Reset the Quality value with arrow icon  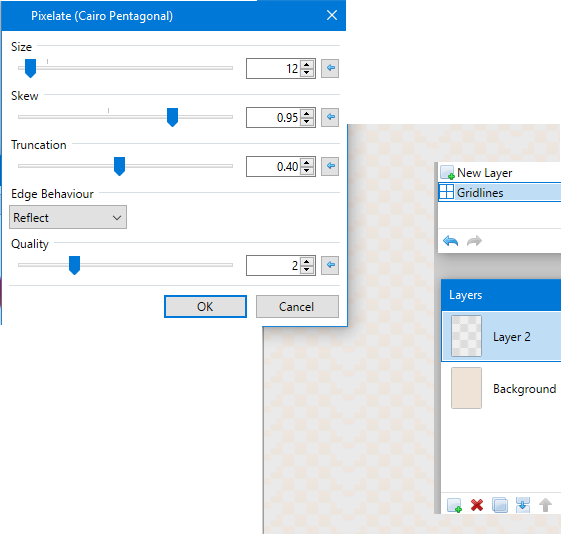point(330,265)
